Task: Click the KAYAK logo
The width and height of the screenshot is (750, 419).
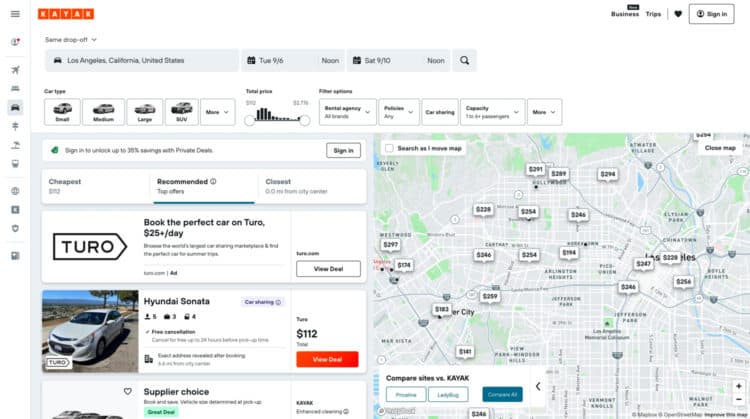Action: coord(66,14)
